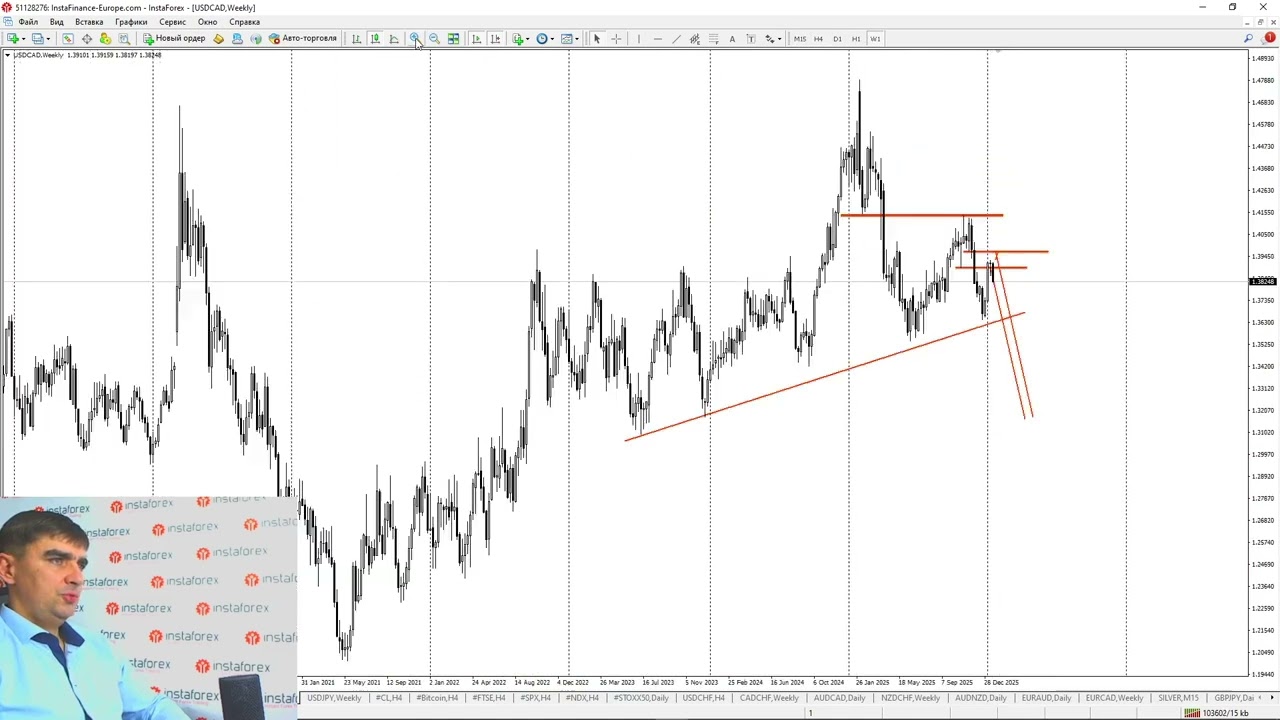Select the Text 'A' drawing tool
The image size is (1280, 720).
[732, 39]
